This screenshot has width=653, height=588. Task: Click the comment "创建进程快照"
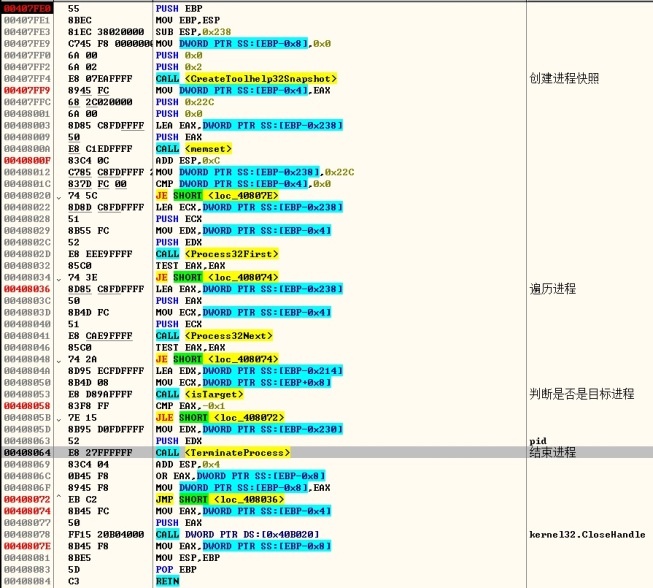click(567, 78)
